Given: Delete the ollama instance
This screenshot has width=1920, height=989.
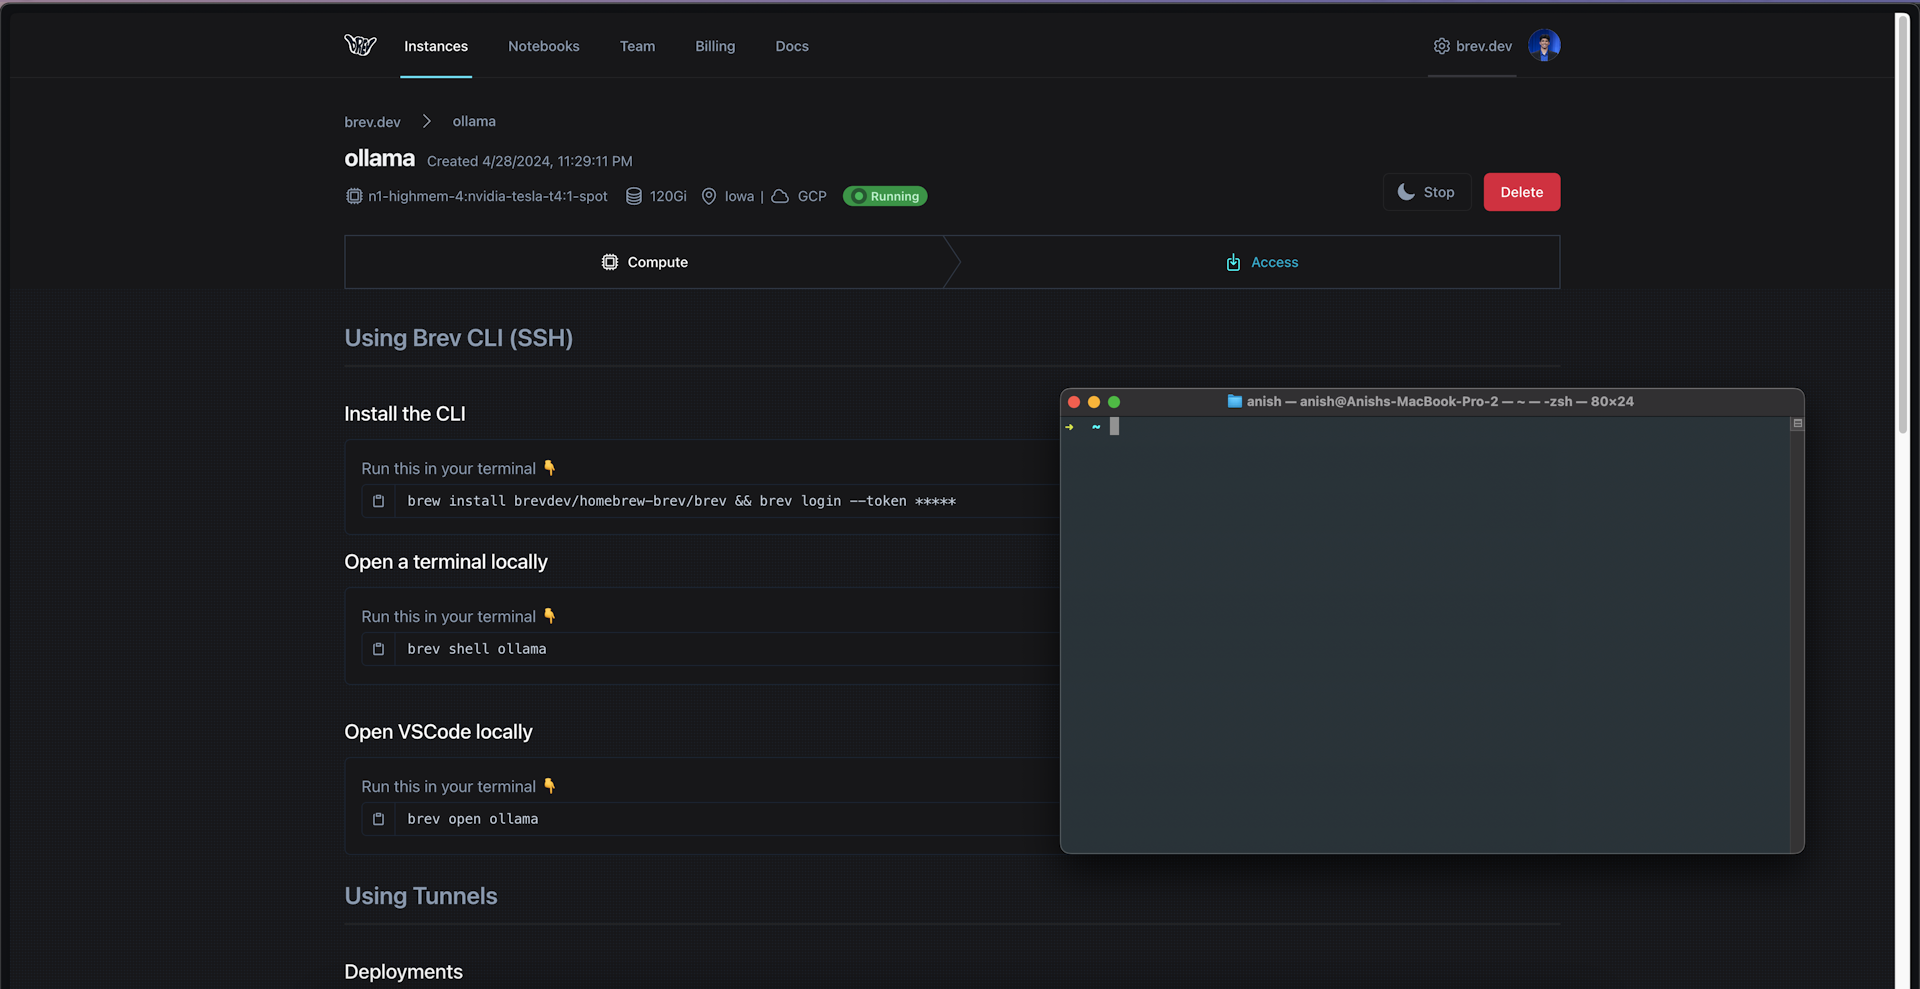Looking at the screenshot, I should tap(1521, 192).
